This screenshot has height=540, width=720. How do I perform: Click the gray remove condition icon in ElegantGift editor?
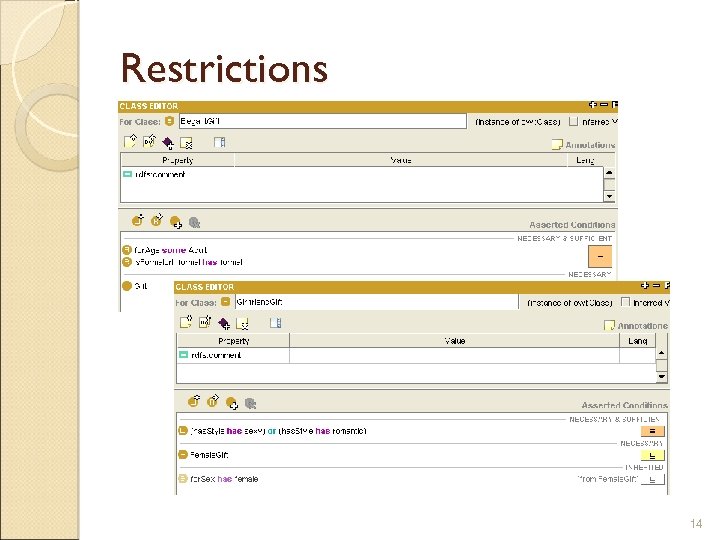pyautogui.click(x=195, y=223)
